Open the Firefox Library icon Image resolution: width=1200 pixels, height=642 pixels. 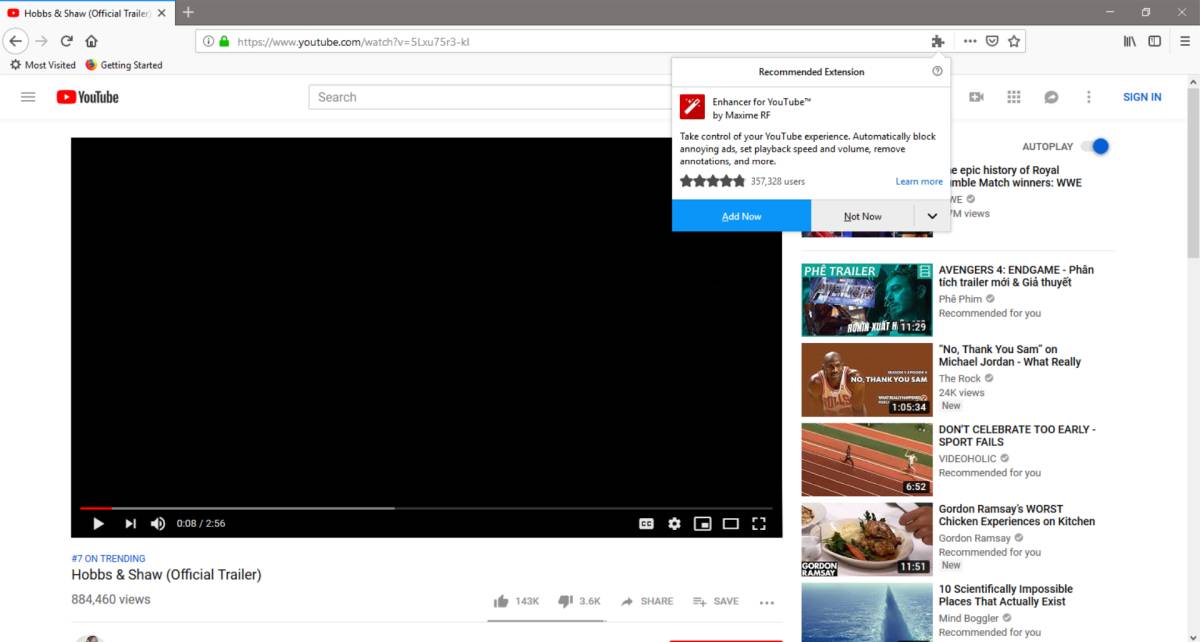pos(1130,41)
